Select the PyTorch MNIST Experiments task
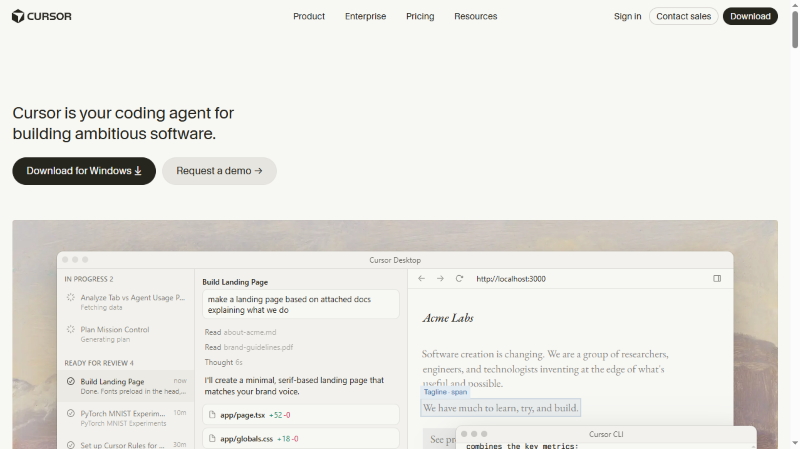 (x=126, y=418)
